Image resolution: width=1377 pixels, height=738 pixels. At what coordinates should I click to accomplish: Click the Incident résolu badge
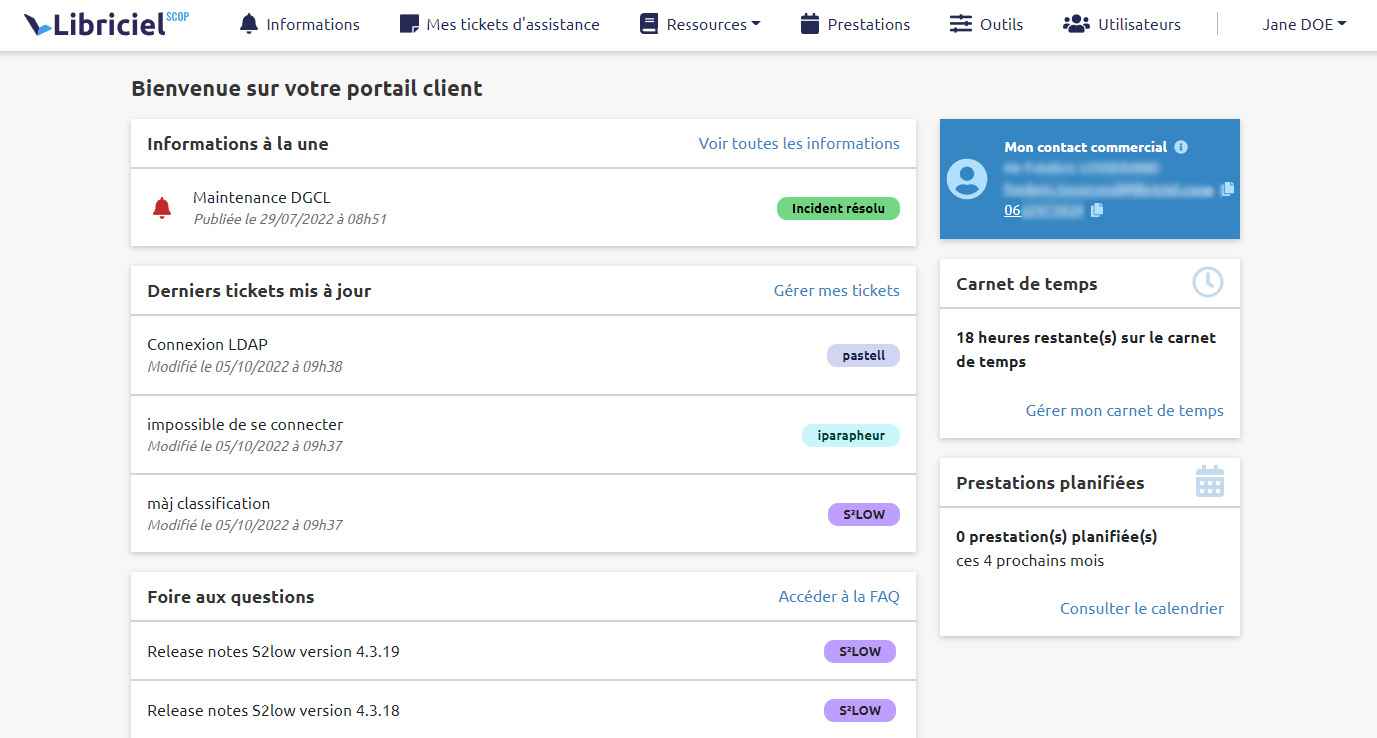[838, 208]
